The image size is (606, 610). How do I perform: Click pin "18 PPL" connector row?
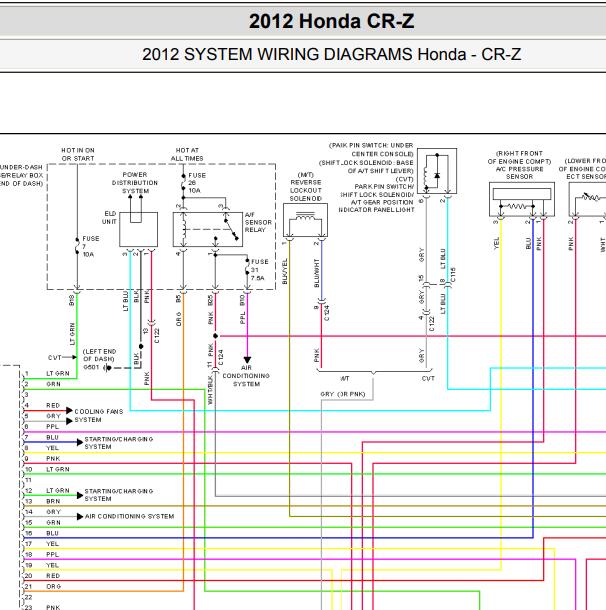tap(41, 554)
